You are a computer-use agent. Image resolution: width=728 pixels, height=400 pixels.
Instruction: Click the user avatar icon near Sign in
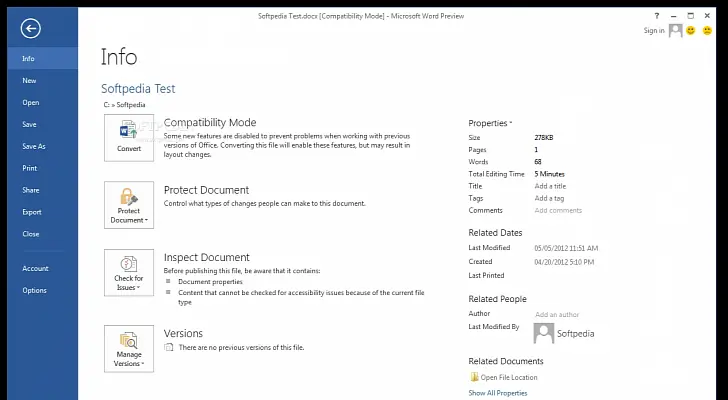point(675,31)
